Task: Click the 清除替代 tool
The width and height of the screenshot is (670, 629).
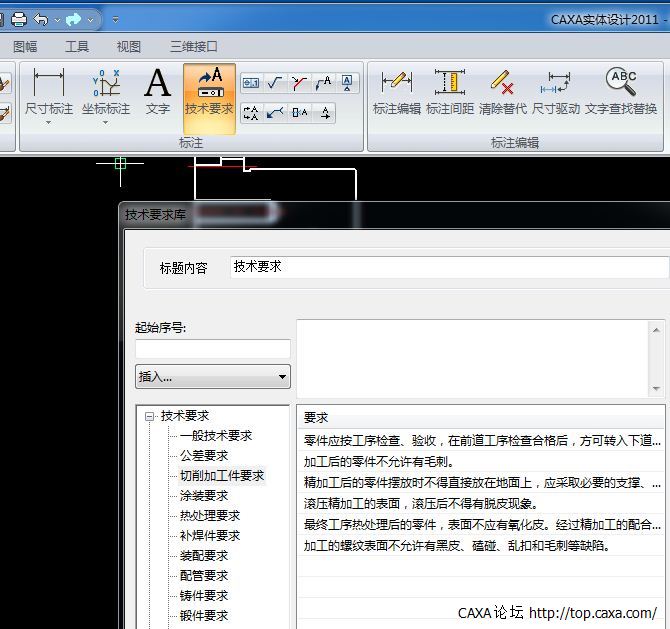Action: pos(503,91)
